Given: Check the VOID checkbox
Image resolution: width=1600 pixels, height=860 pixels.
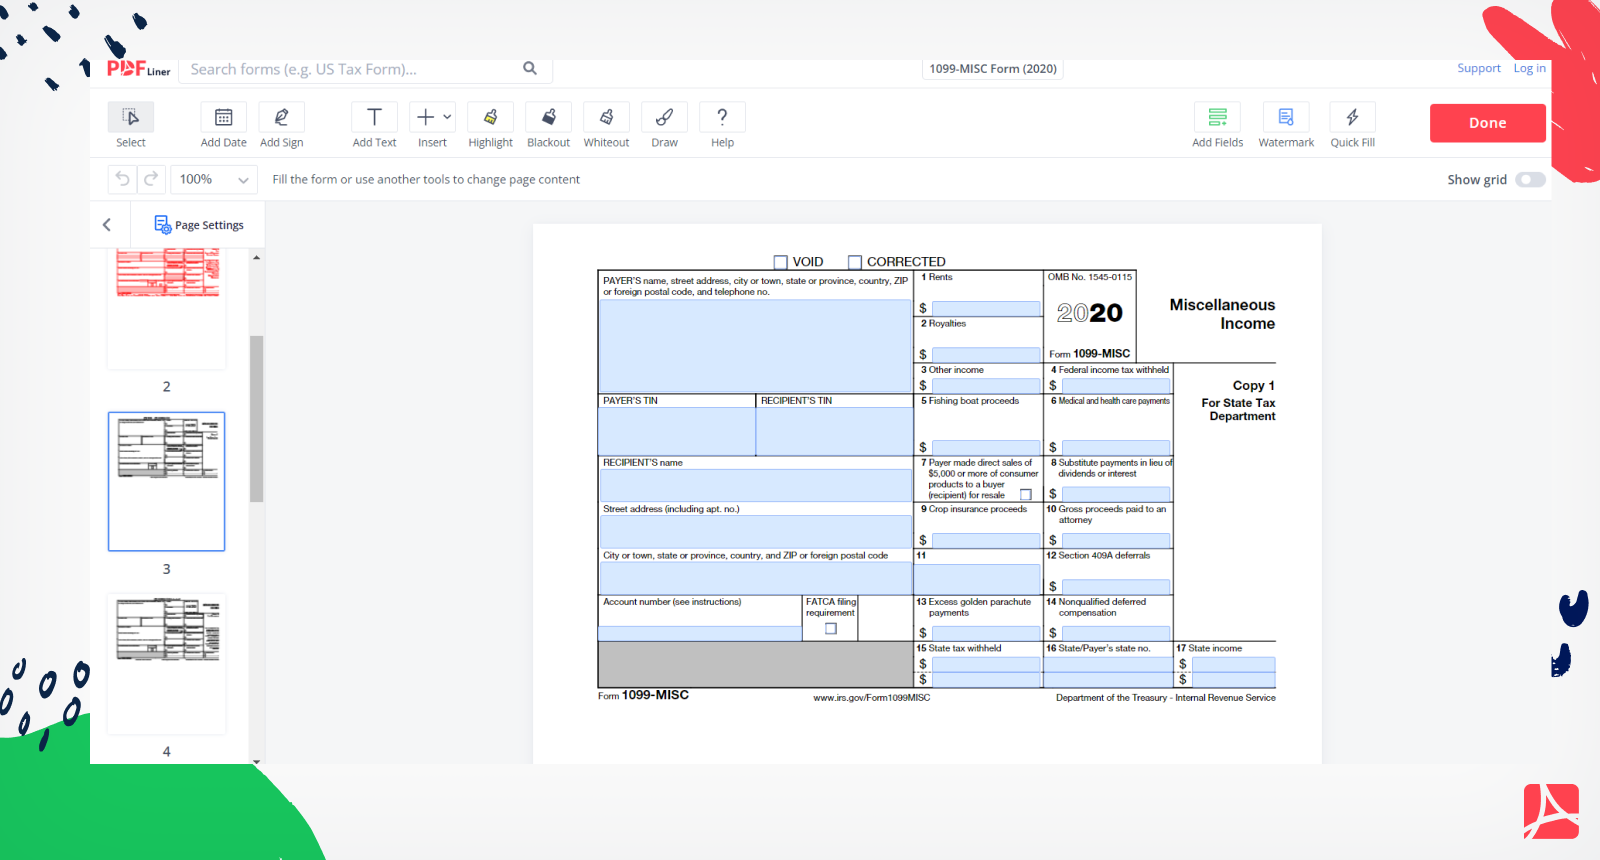Looking at the screenshot, I should pos(781,262).
